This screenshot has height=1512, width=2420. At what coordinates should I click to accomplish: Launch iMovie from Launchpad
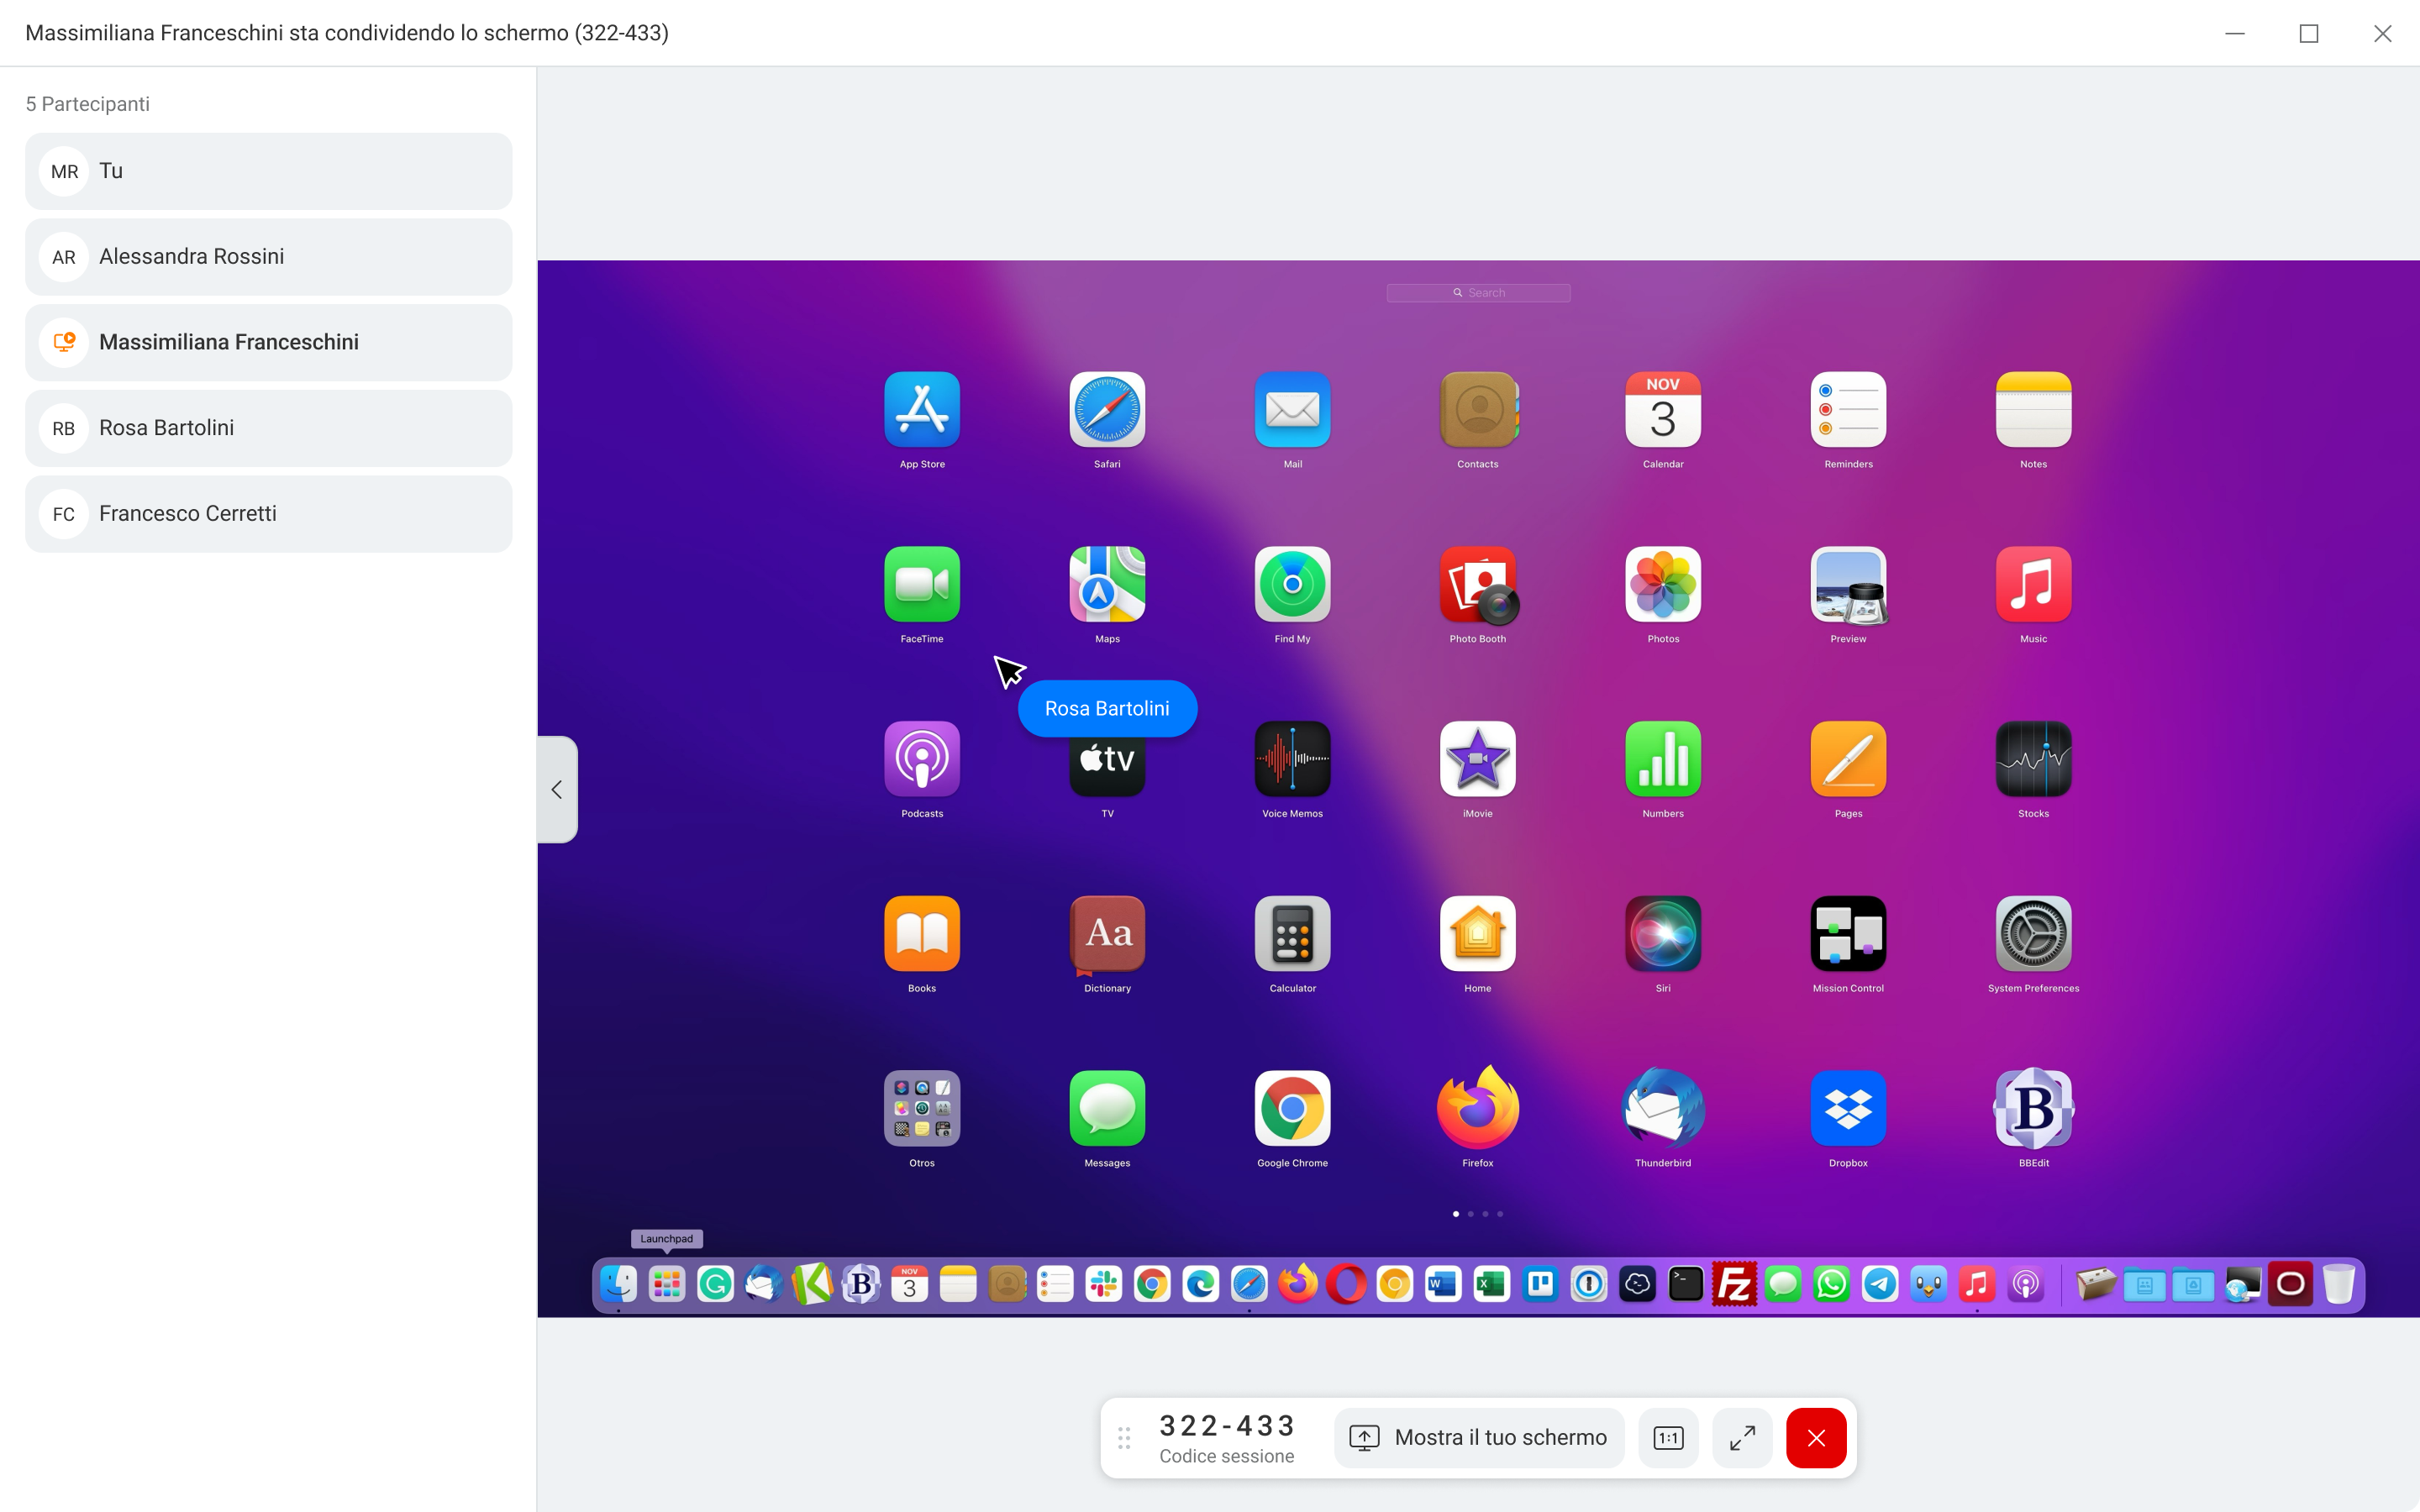tap(1478, 759)
